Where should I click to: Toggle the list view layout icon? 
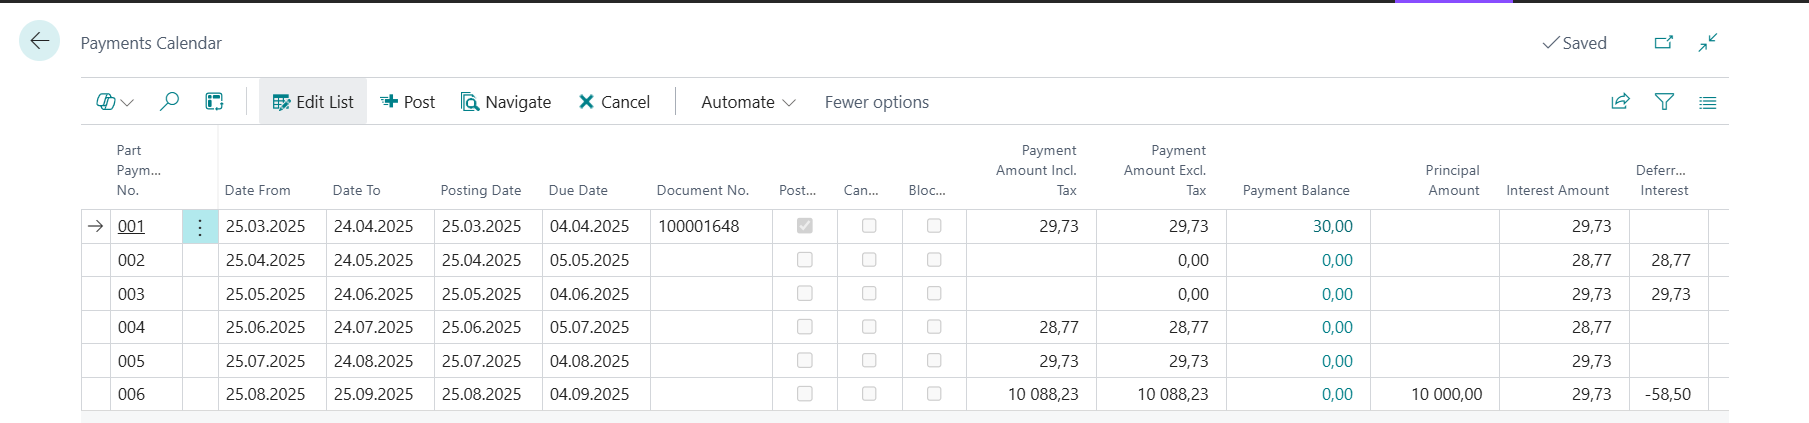pyautogui.click(x=1707, y=102)
